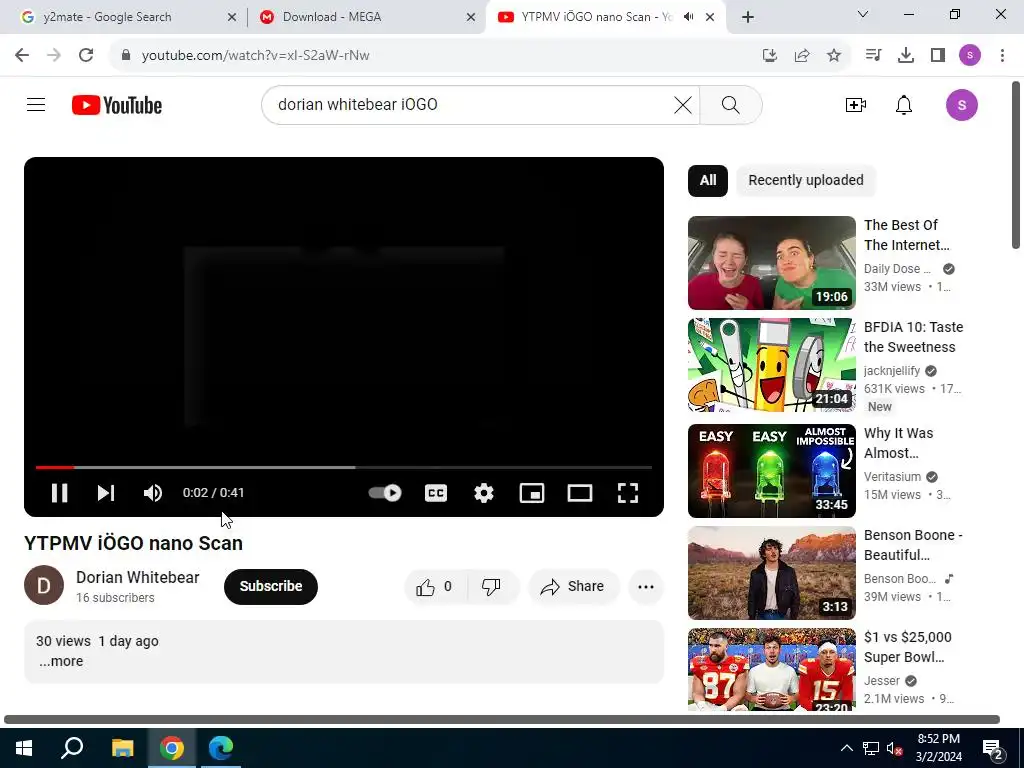The width and height of the screenshot is (1024, 768).
Task: Pause the video playback
Action: pos(59,493)
